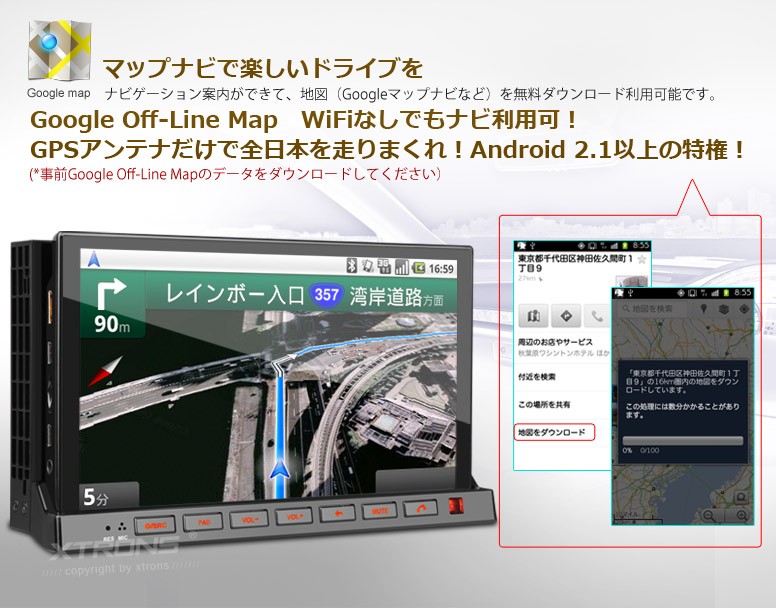Tap the my-location target icon

coord(743,309)
